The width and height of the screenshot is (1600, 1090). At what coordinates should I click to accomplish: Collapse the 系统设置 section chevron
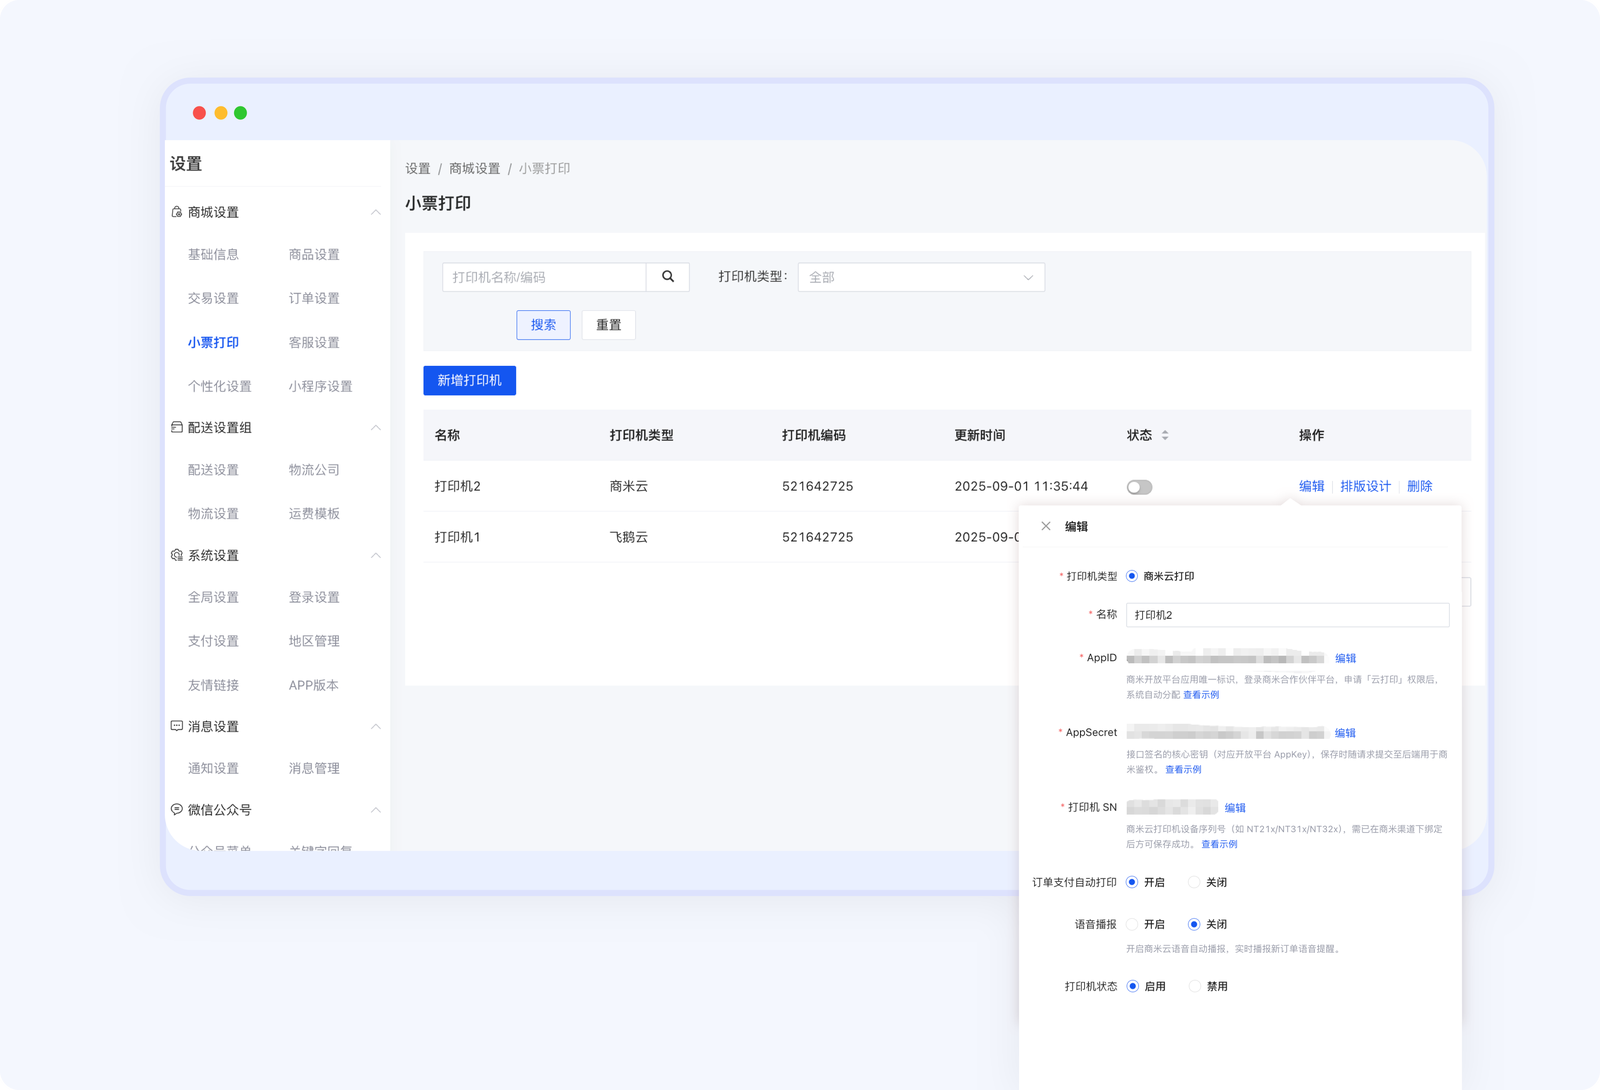(376, 555)
